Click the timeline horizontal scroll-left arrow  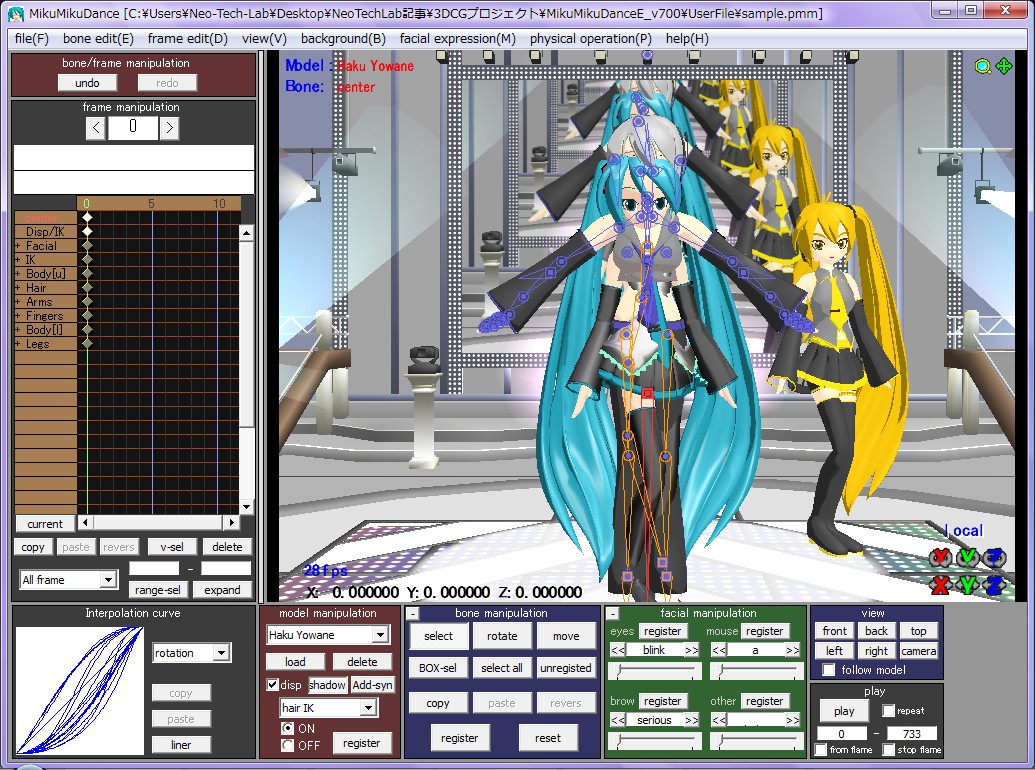(85, 523)
